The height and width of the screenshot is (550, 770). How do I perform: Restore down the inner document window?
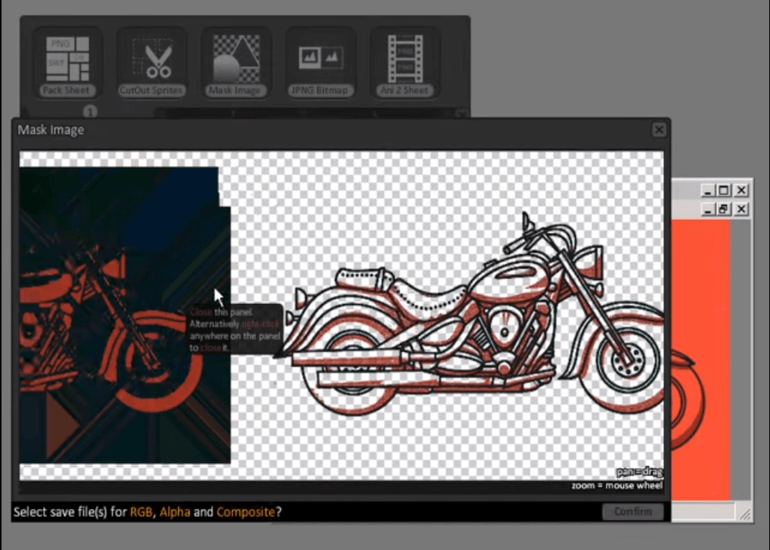(x=724, y=209)
